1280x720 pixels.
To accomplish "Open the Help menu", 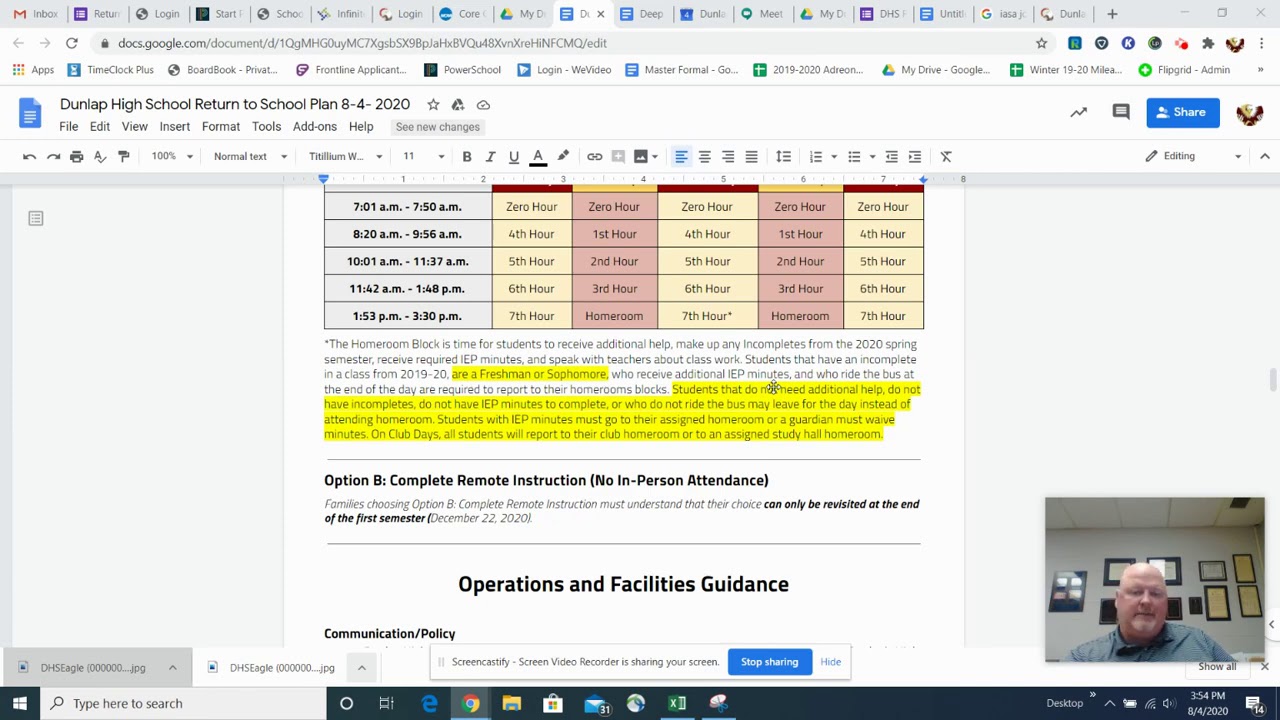I will tap(361, 127).
